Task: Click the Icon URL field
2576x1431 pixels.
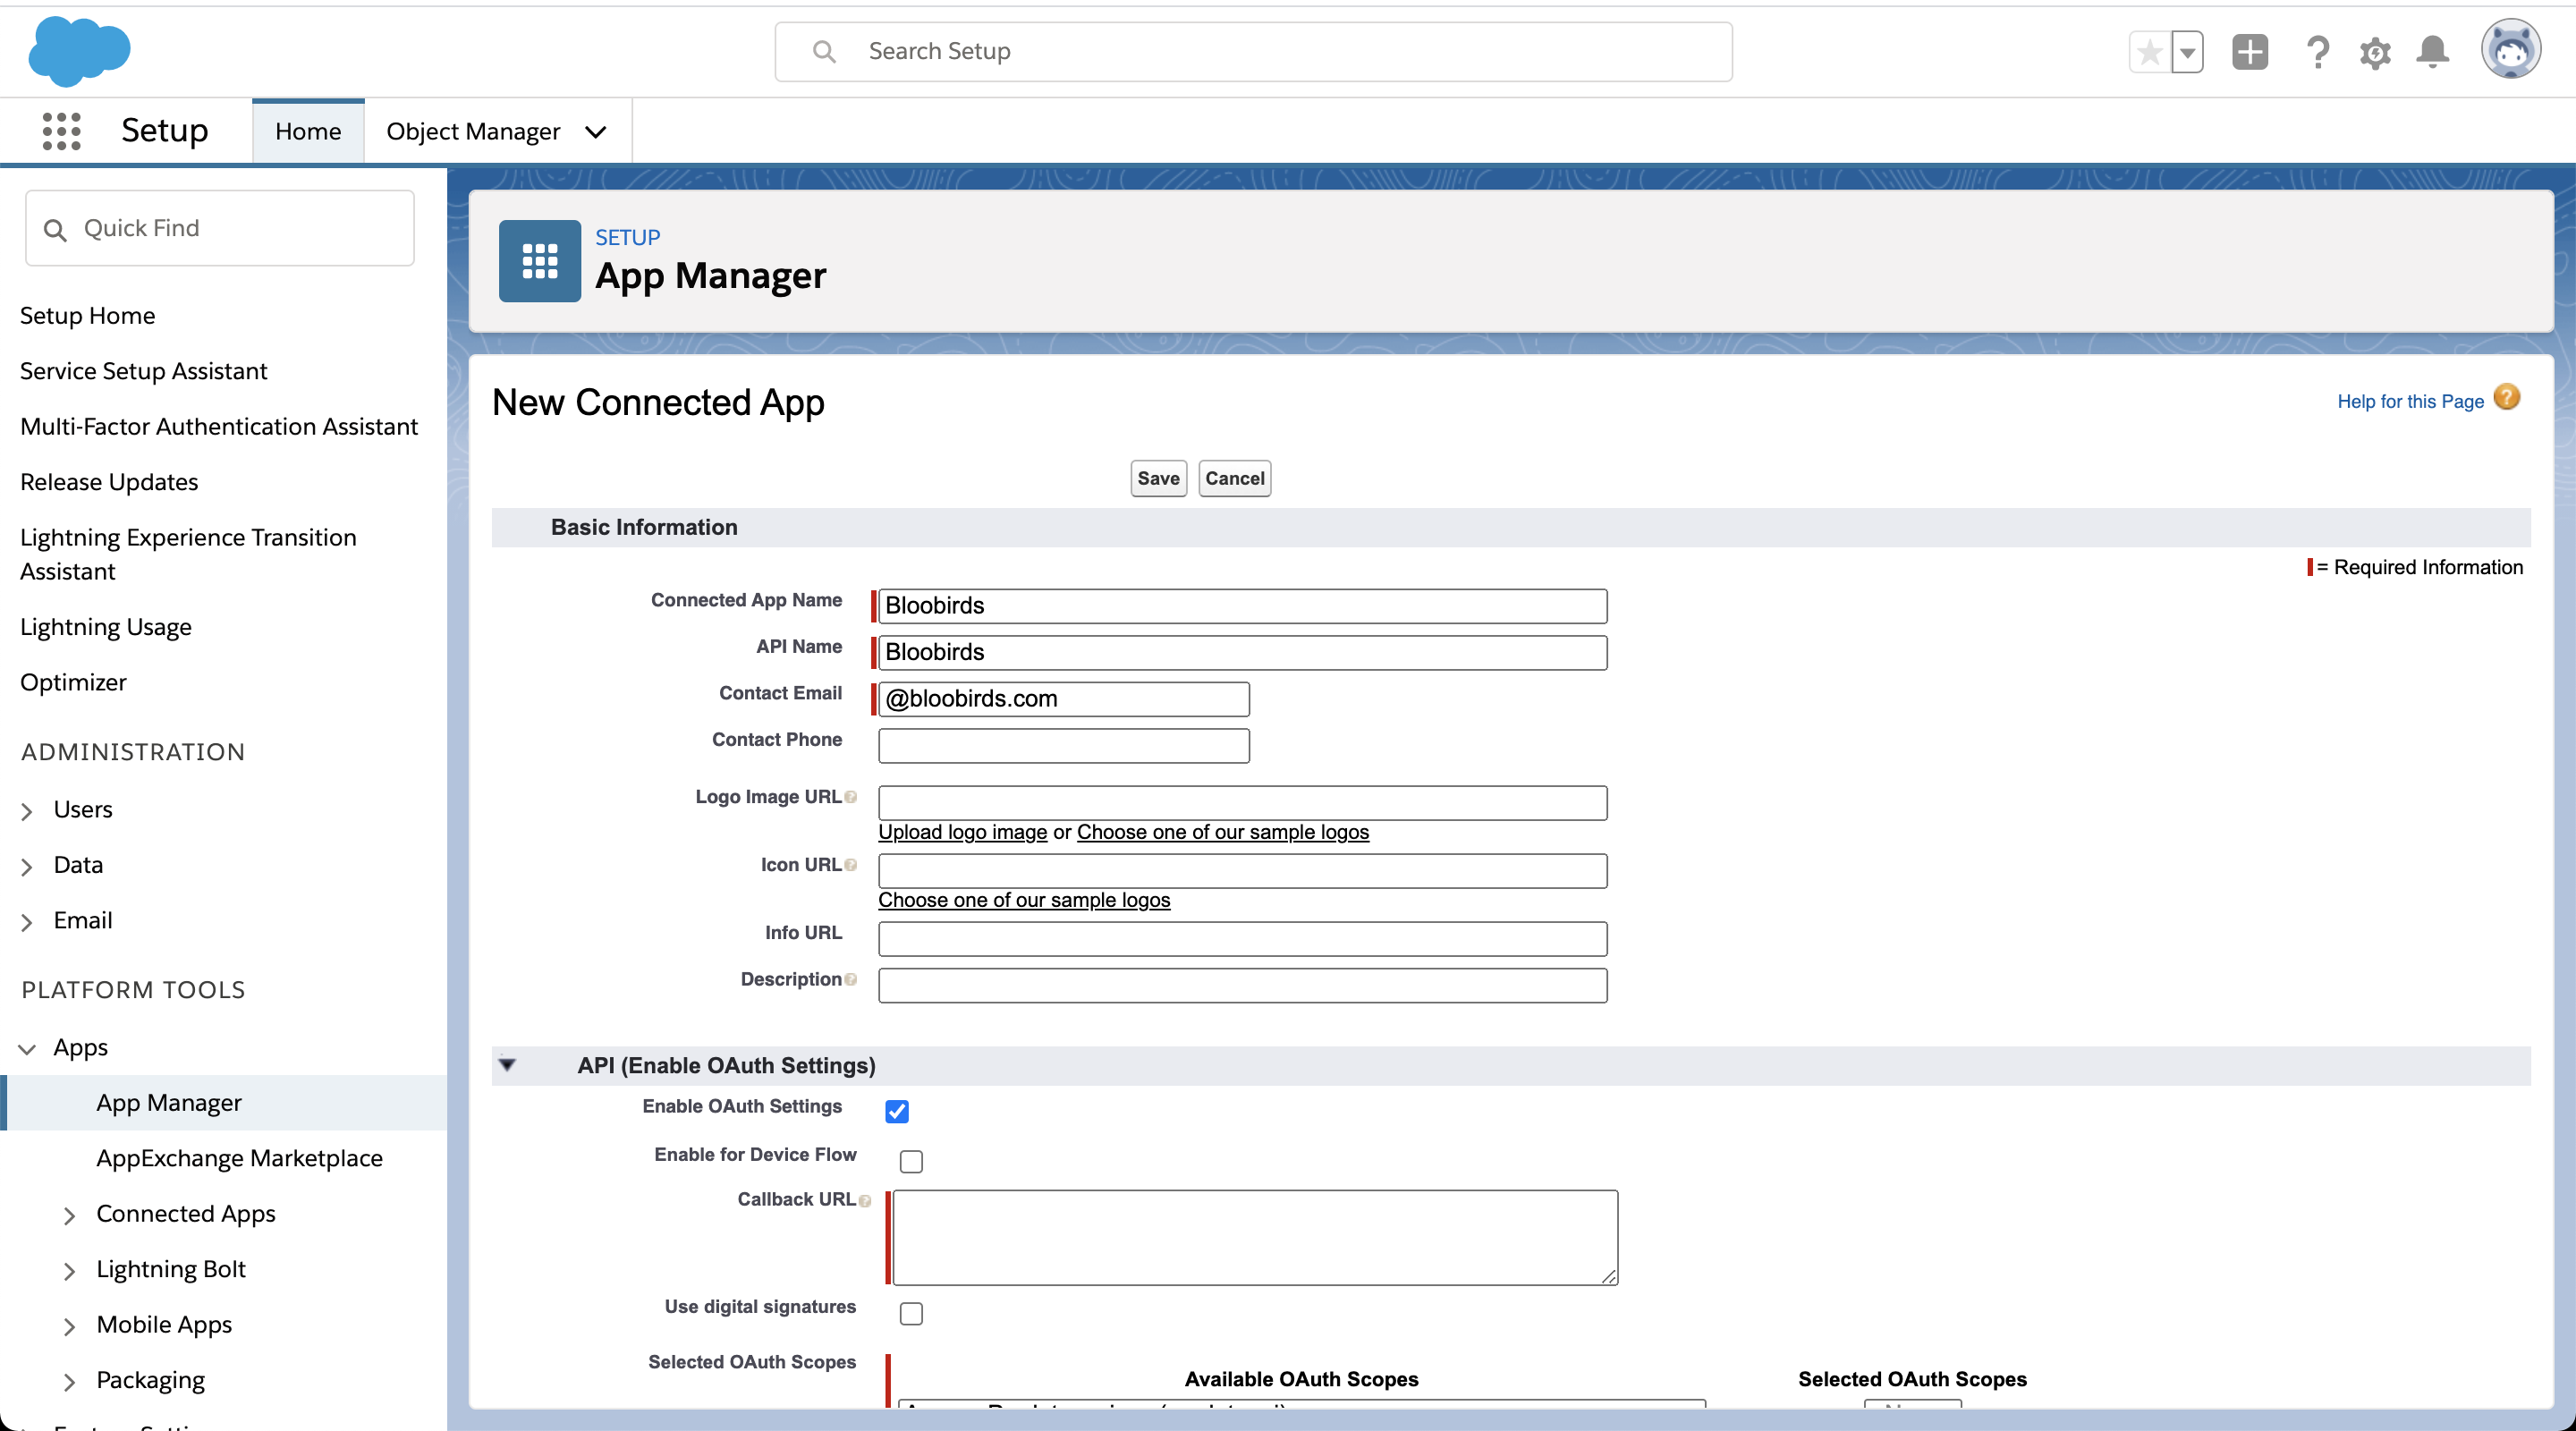Action: pos(1242,870)
